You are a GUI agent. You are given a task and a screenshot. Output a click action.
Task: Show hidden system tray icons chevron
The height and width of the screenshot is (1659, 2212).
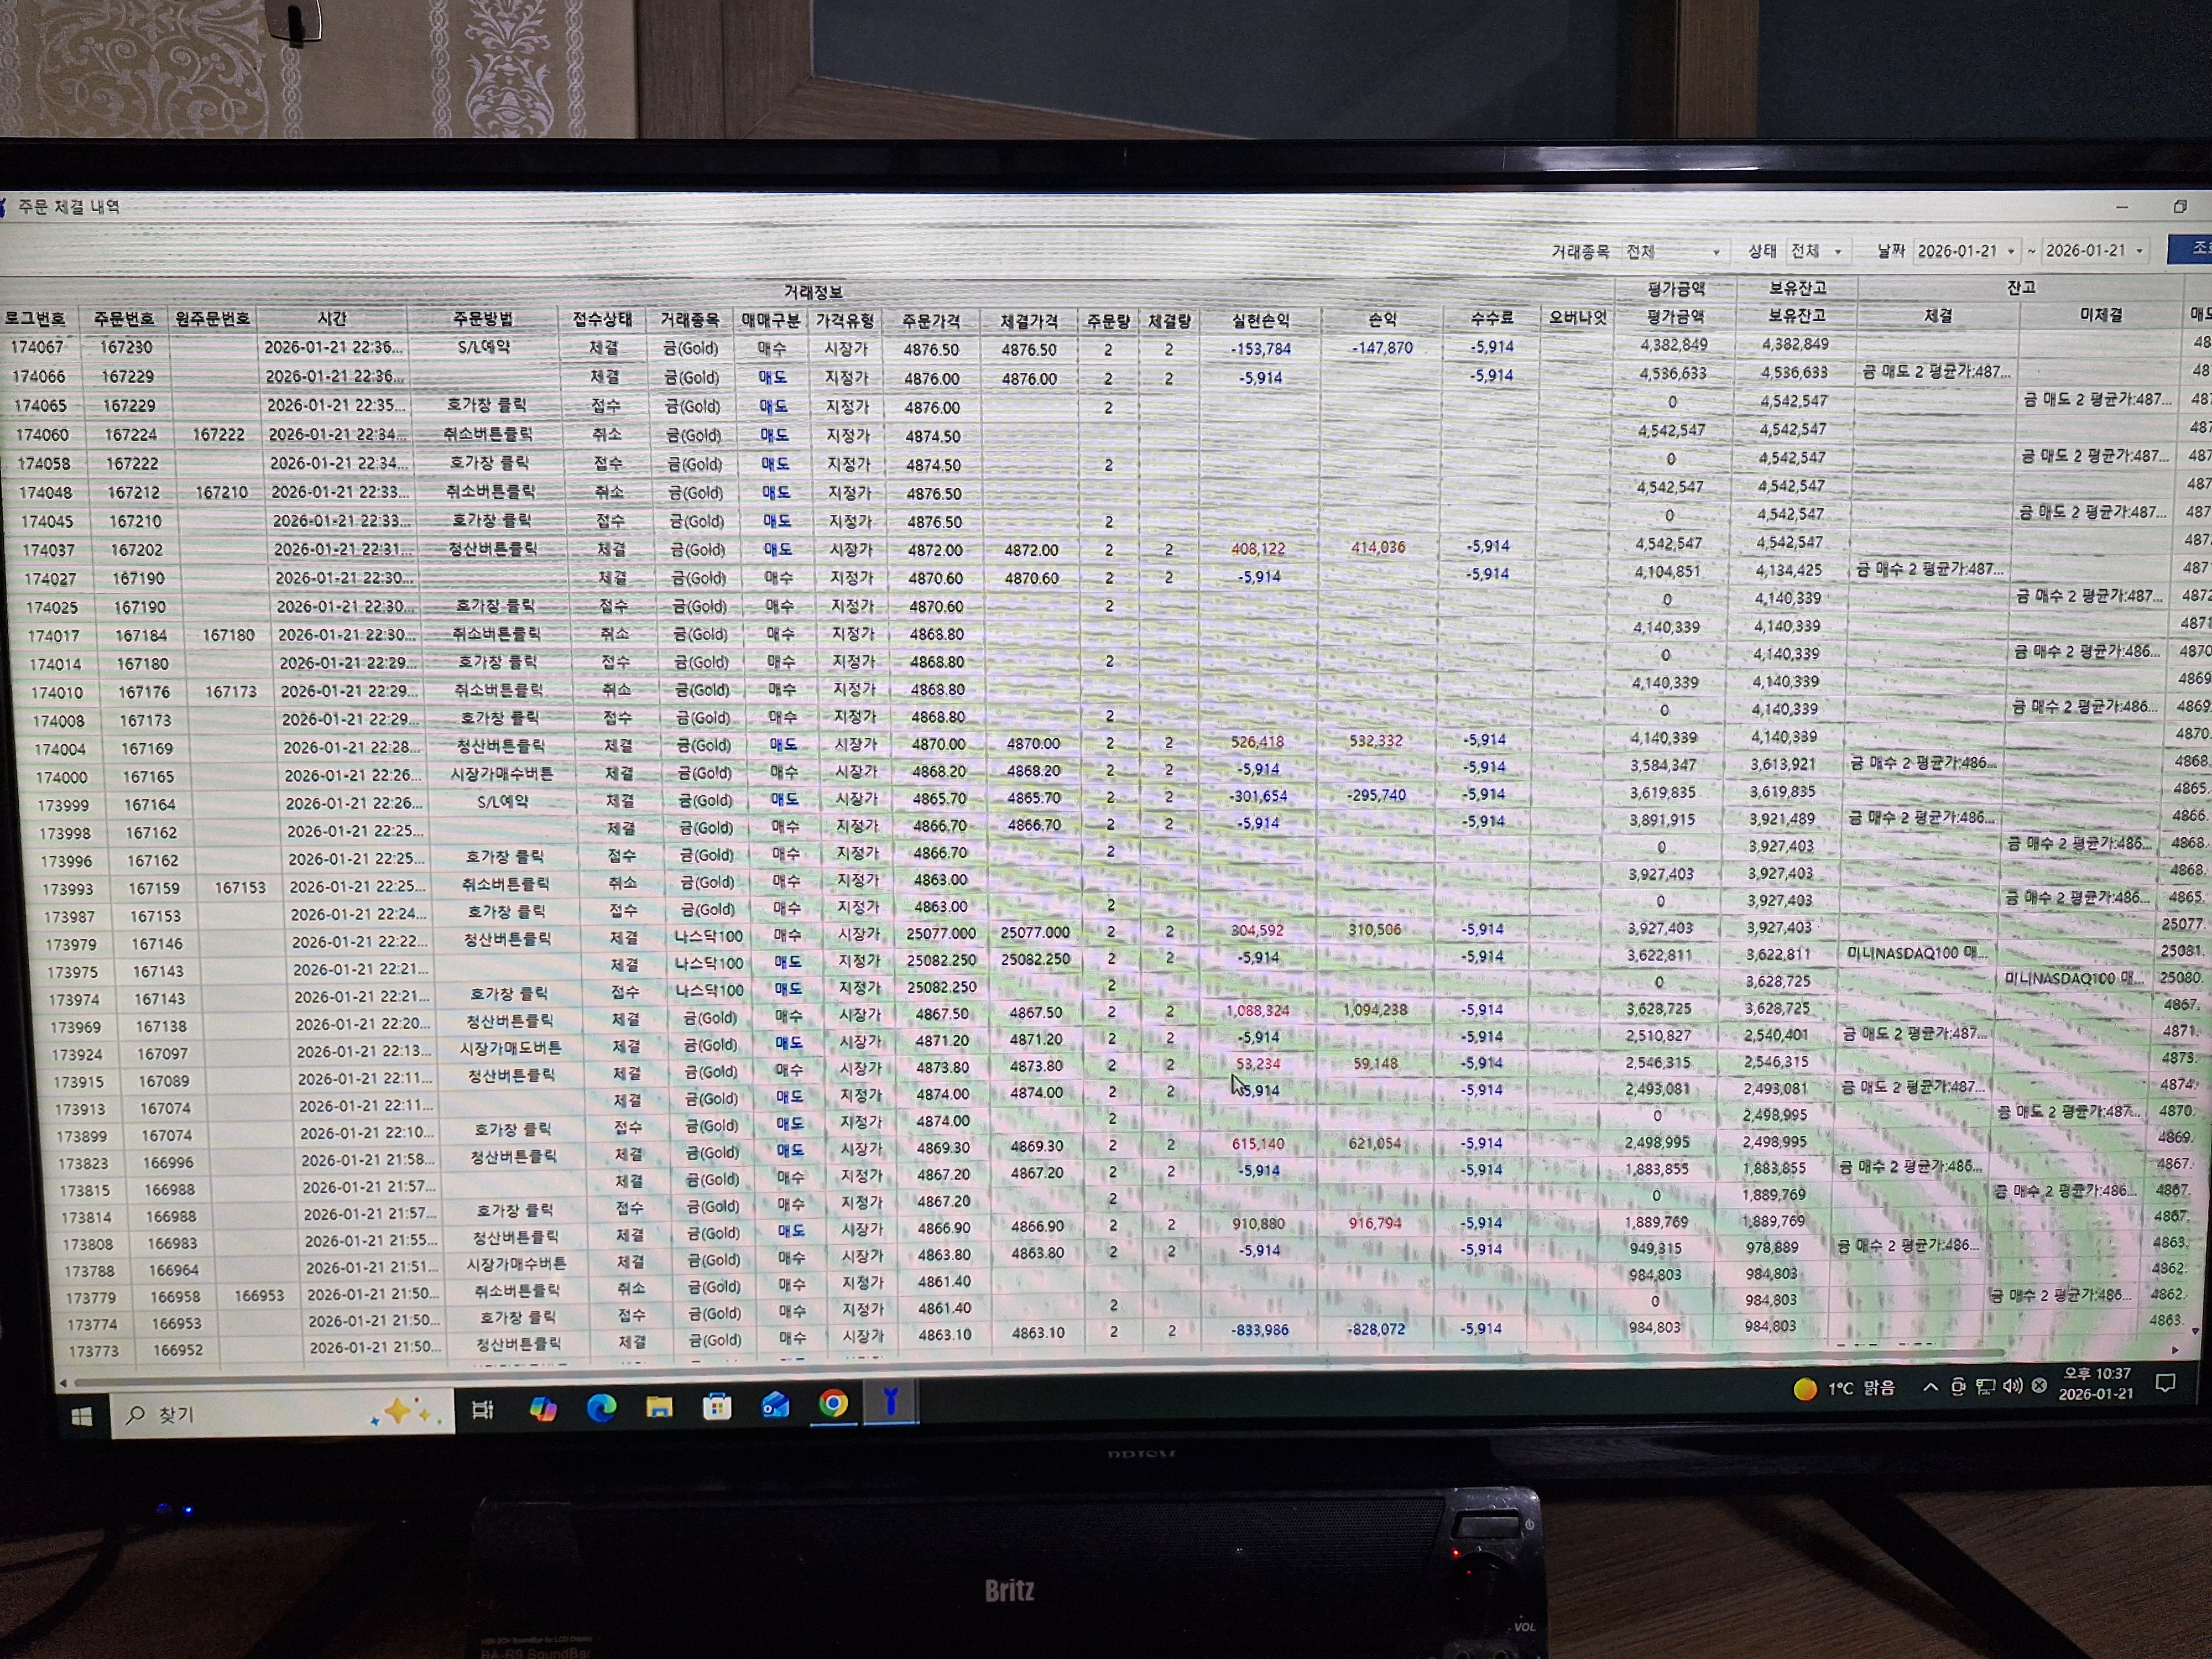[1930, 1387]
